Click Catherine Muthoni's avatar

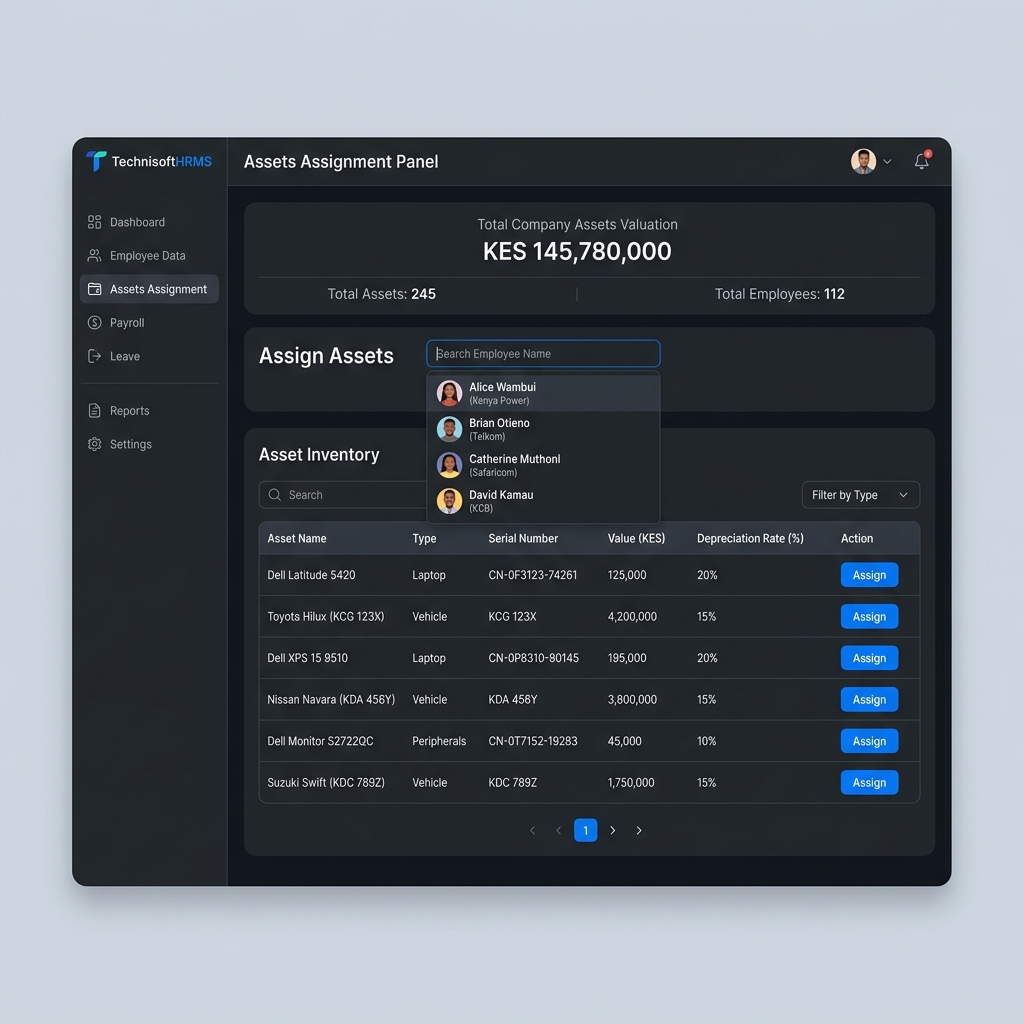click(x=449, y=465)
